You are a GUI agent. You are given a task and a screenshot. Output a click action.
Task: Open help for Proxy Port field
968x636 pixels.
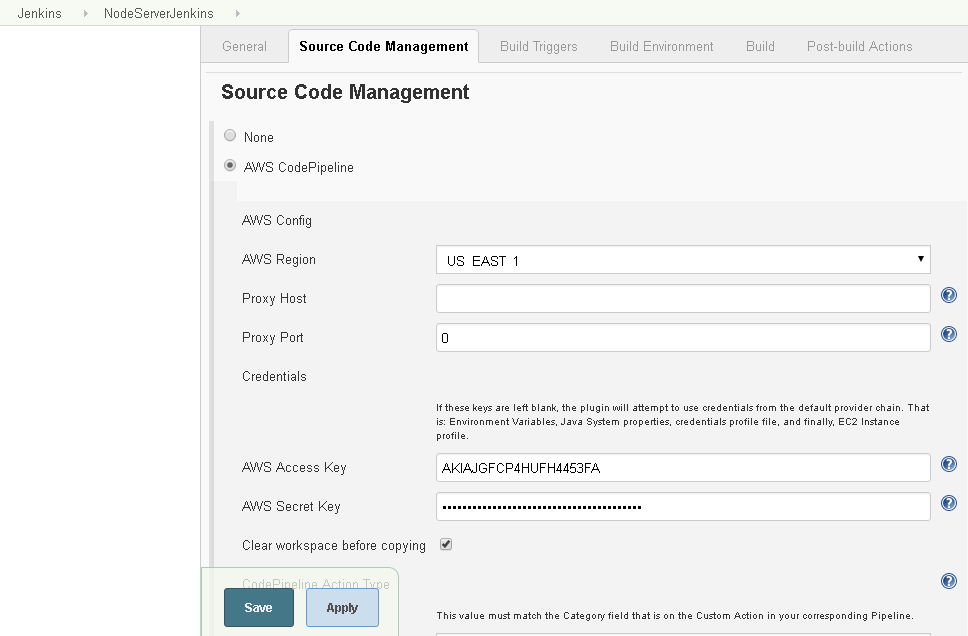(x=949, y=334)
